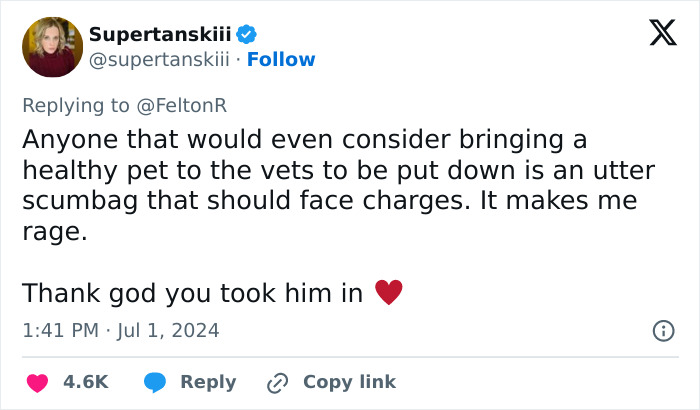
Task: Like the tweet with the pink heart icon
Action: tap(37, 382)
